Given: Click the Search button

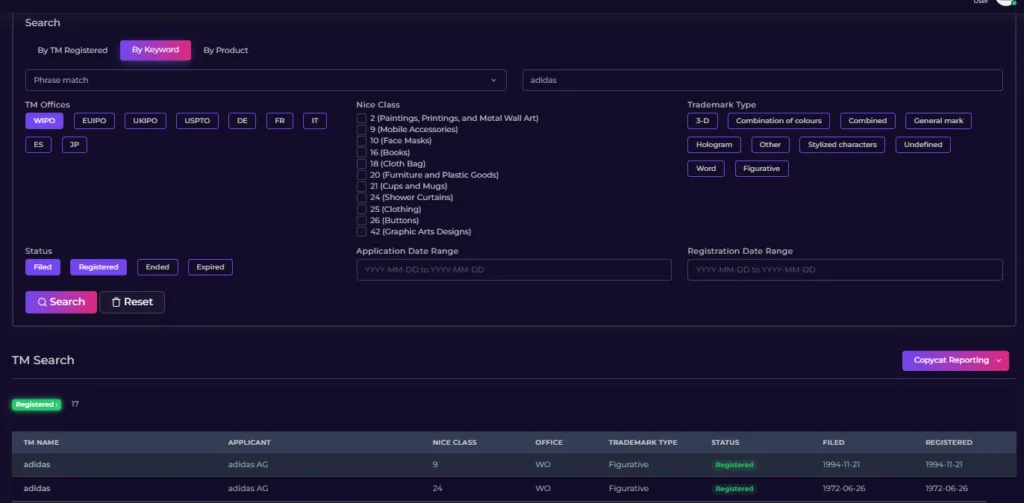Looking at the screenshot, I should point(61,302).
